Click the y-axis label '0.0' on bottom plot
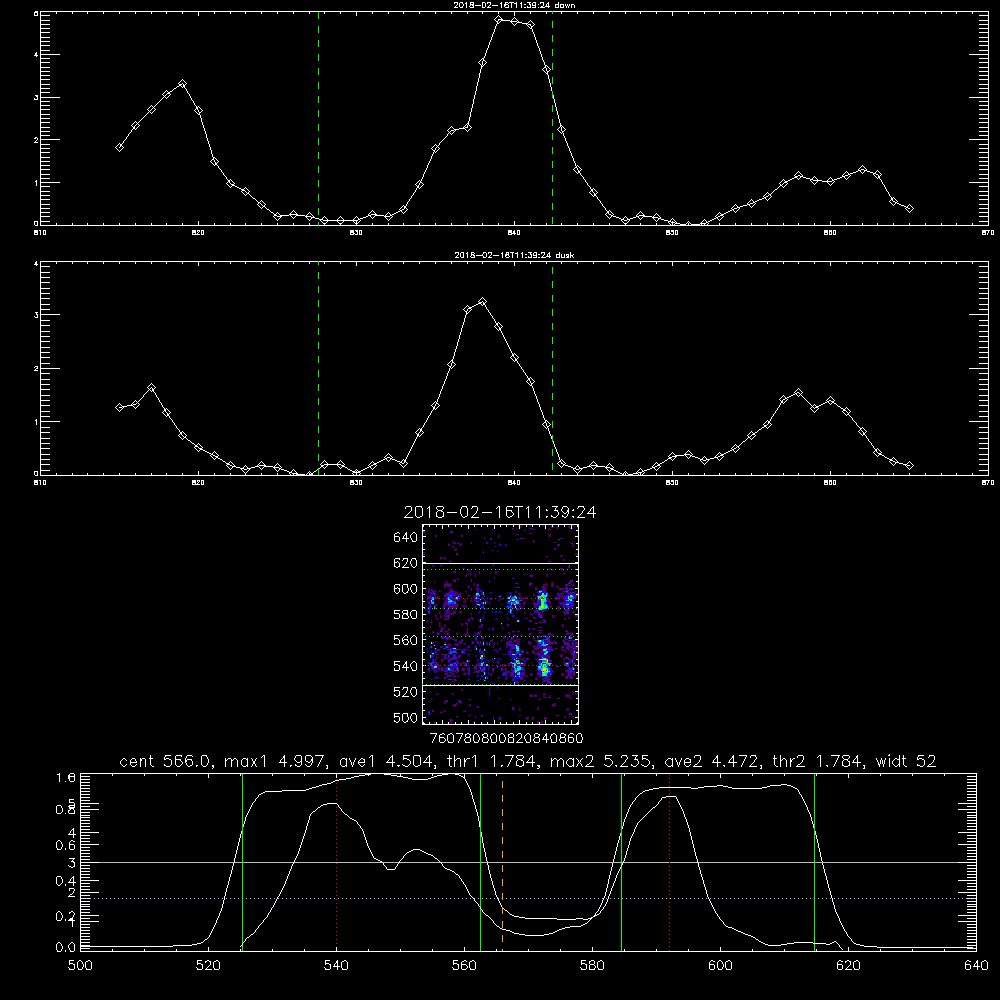This screenshot has width=1000, height=1000. (65, 948)
